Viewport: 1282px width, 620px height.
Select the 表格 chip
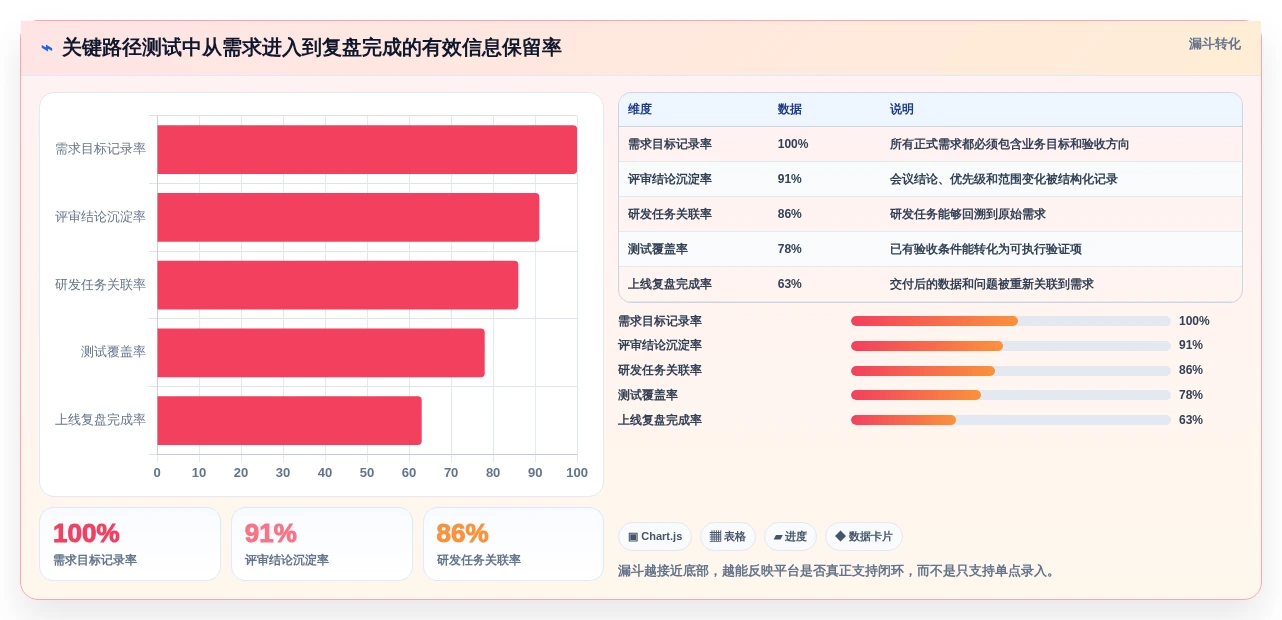[x=728, y=537]
